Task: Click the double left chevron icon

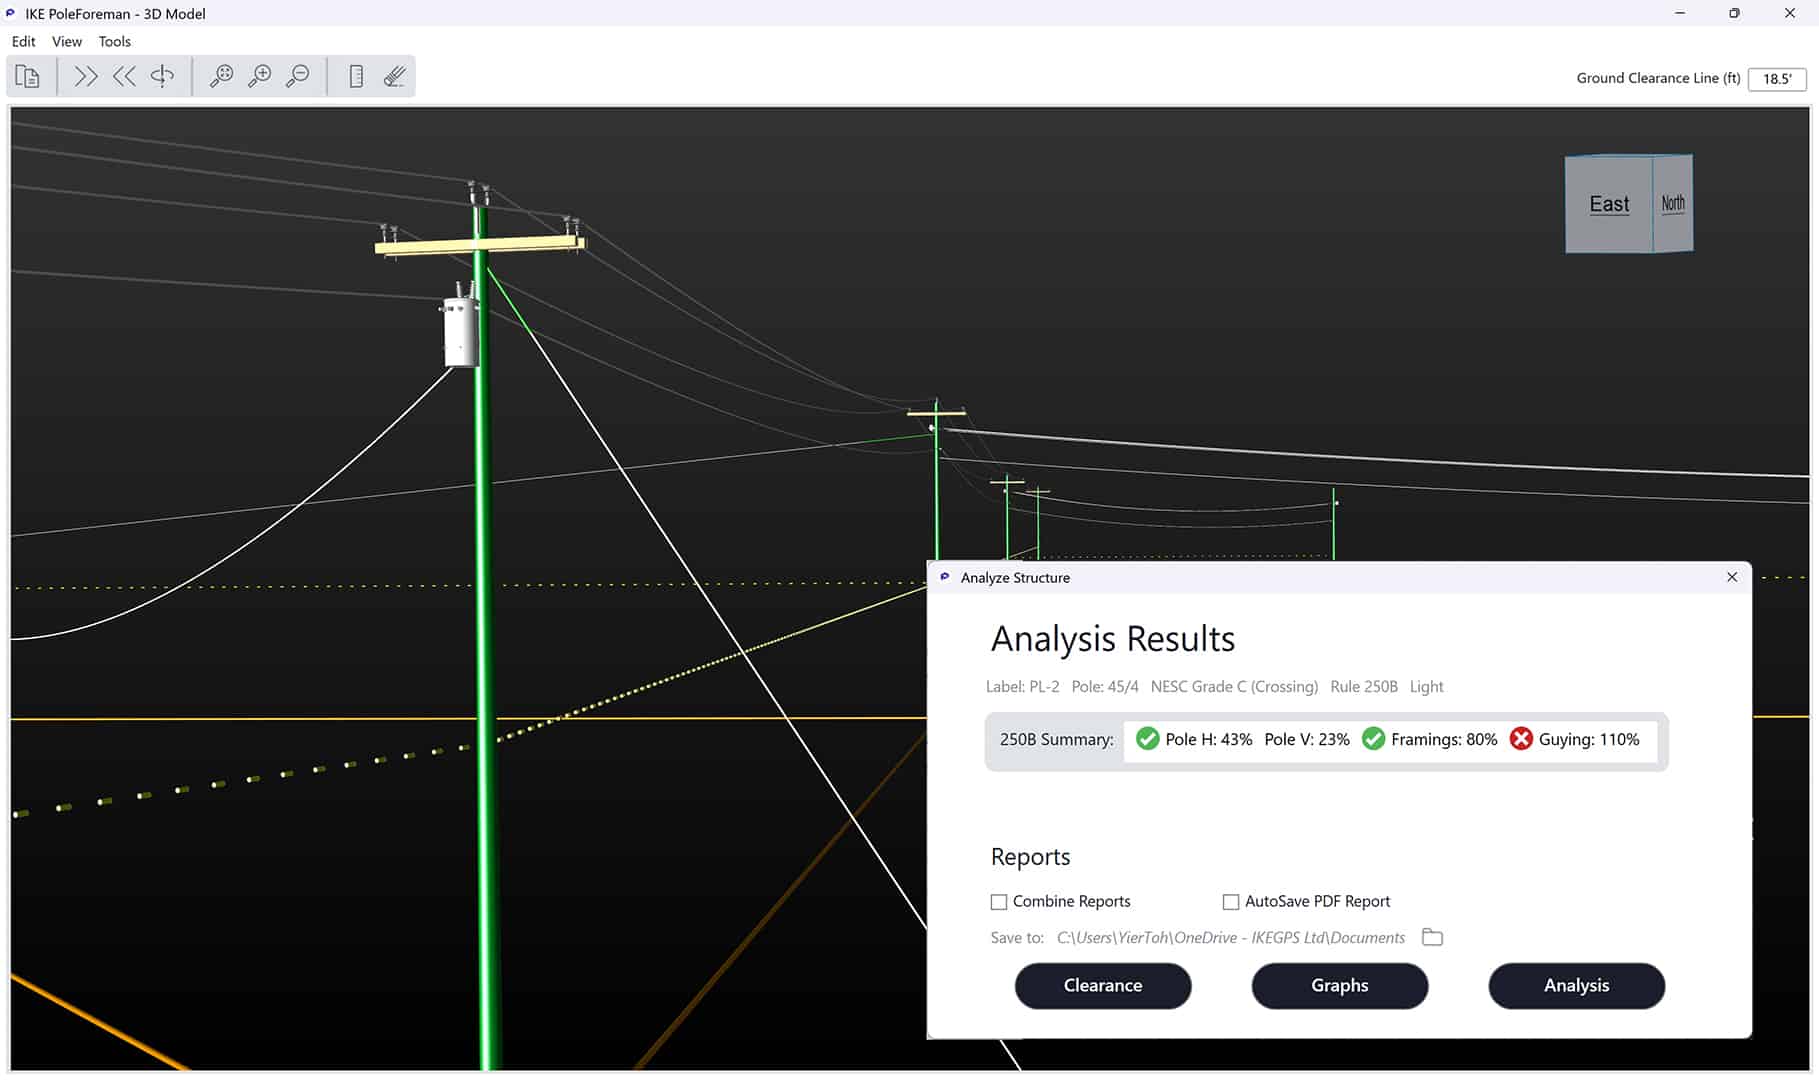Action: pos(124,77)
